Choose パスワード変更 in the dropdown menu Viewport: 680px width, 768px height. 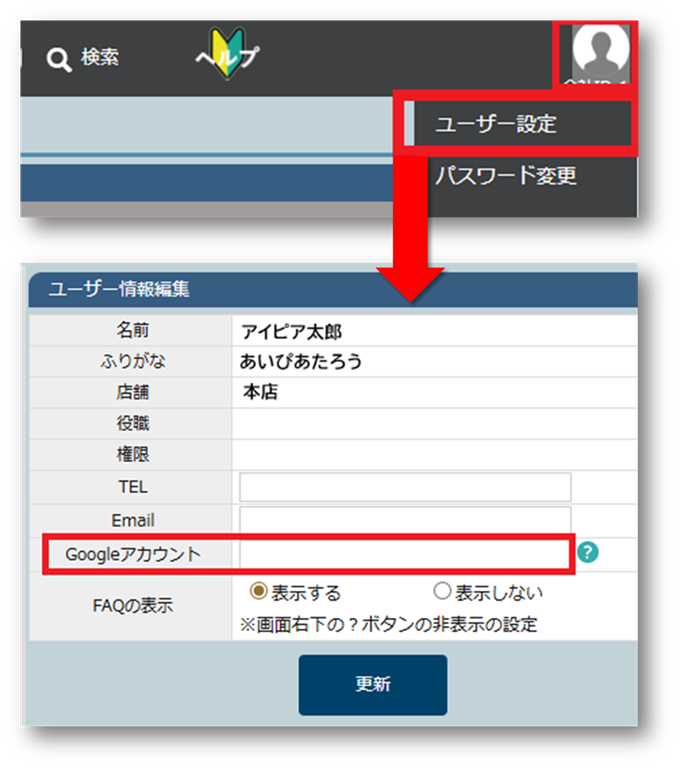pos(506,177)
